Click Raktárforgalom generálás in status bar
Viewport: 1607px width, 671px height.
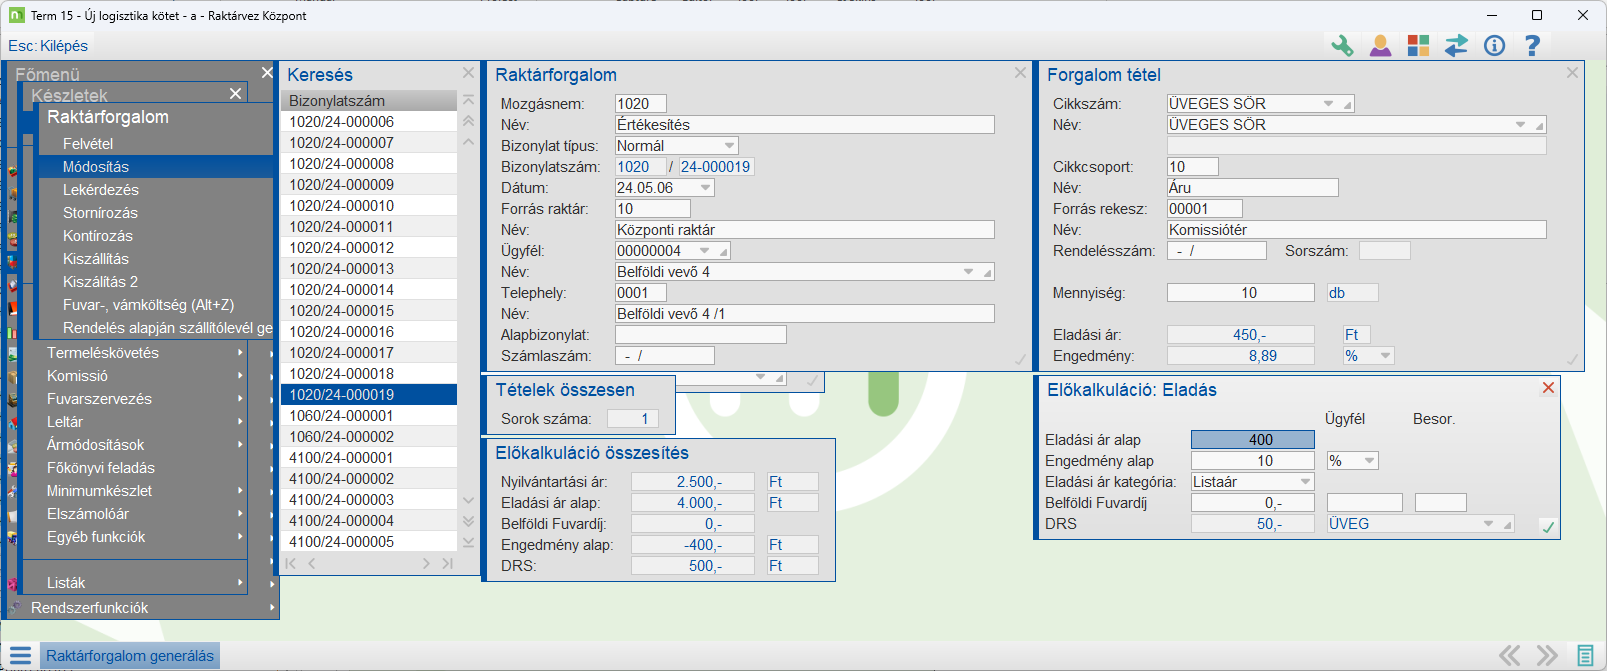pos(130,656)
